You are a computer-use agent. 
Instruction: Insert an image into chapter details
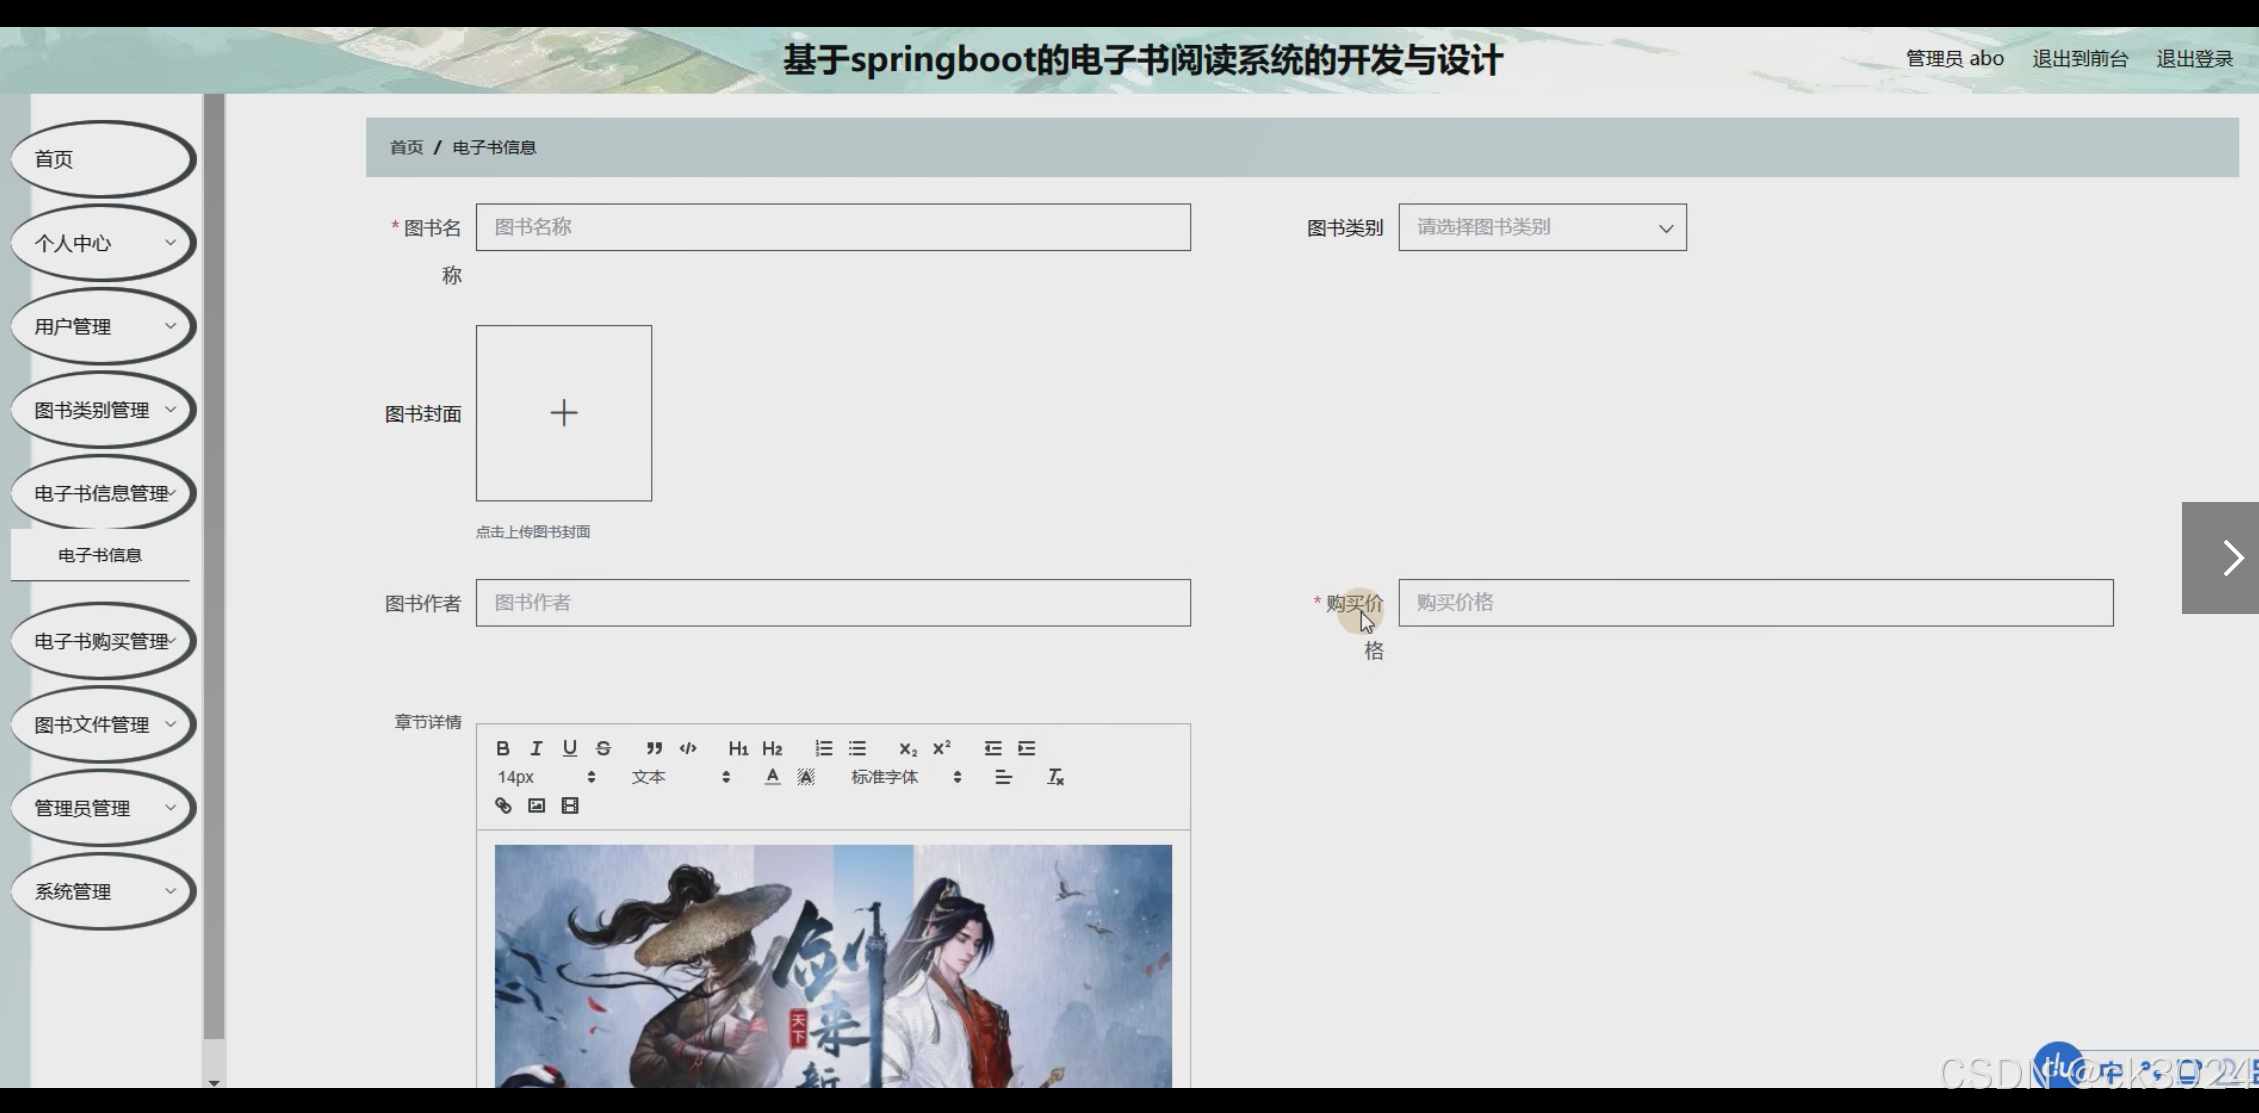[x=537, y=806]
